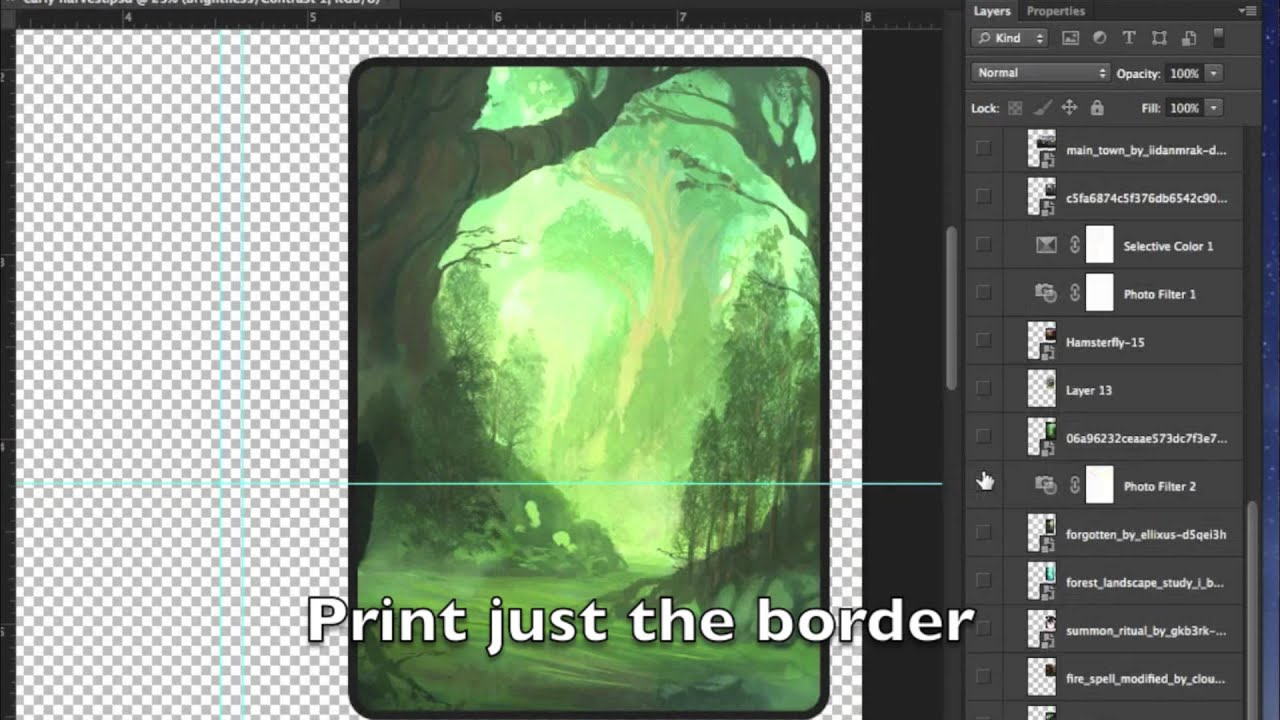Open the Layers panel flyout menu
This screenshot has width=1280, height=720.
[x=1248, y=11]
